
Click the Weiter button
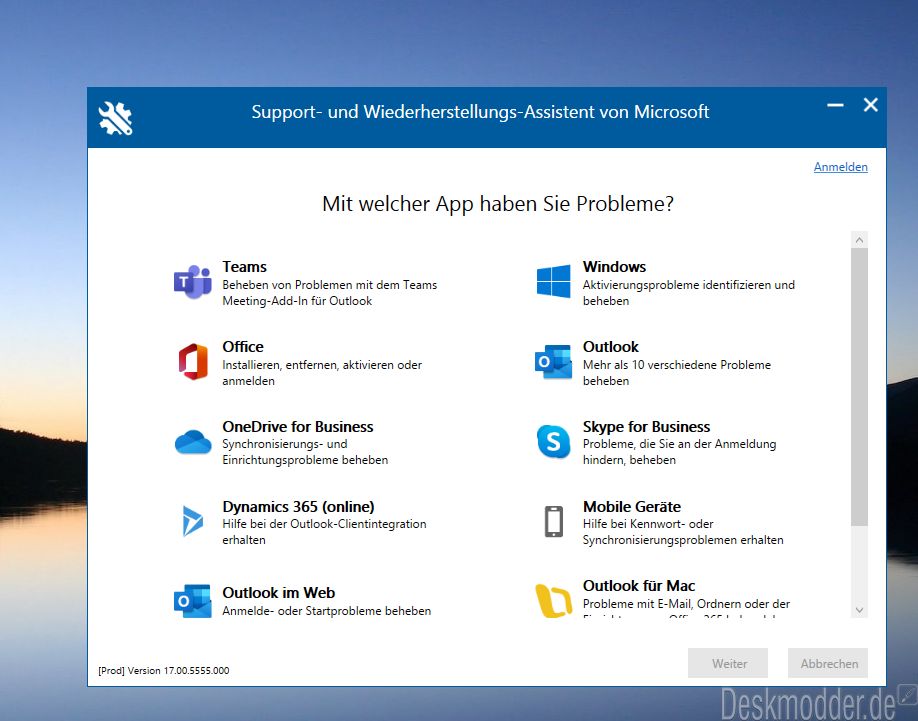[728, 663]
